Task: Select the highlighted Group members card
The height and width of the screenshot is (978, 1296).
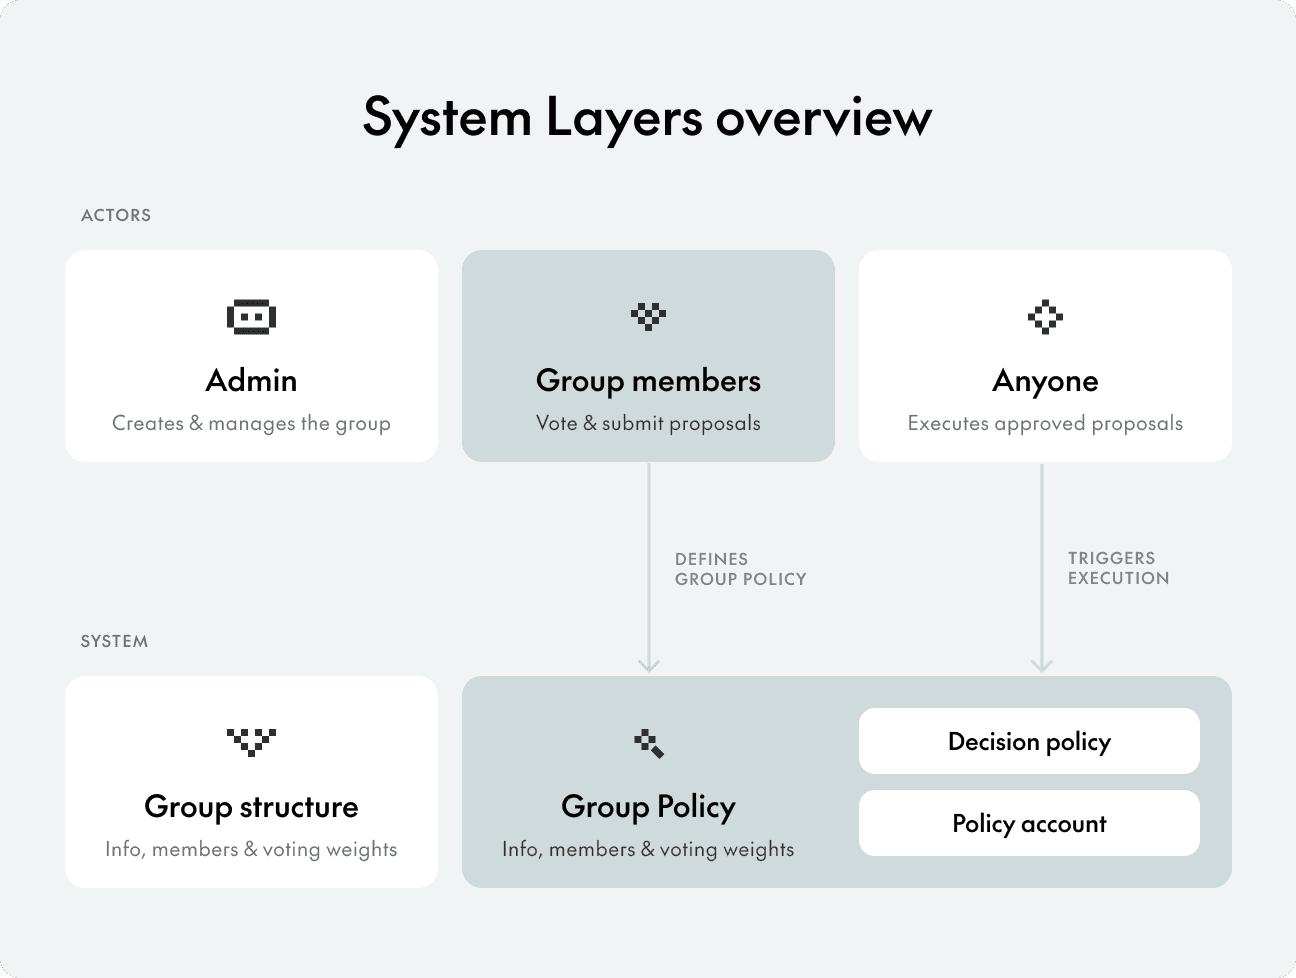Action: (648, 355)
